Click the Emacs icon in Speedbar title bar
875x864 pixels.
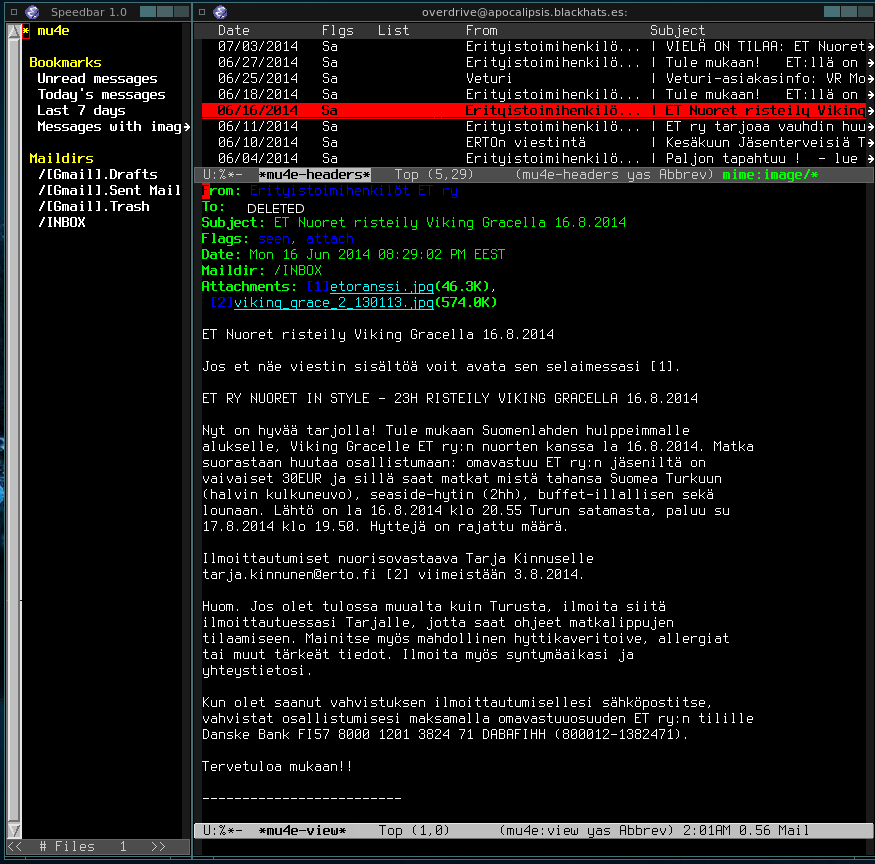[x=32, y=12]
